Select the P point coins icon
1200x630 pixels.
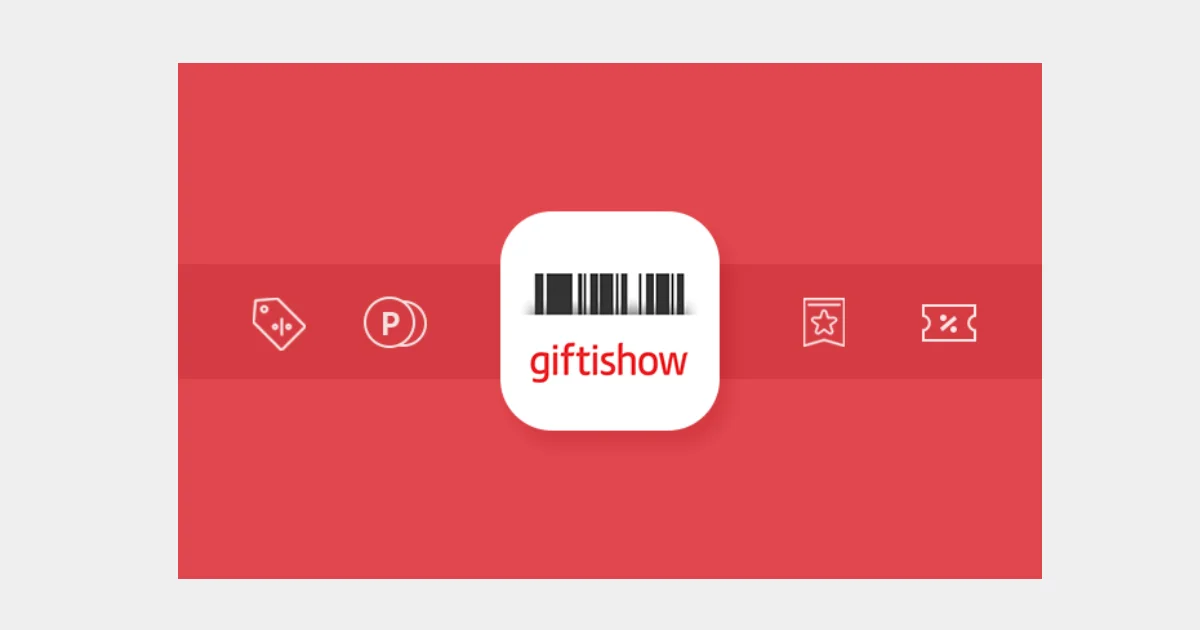pos(395,323)
